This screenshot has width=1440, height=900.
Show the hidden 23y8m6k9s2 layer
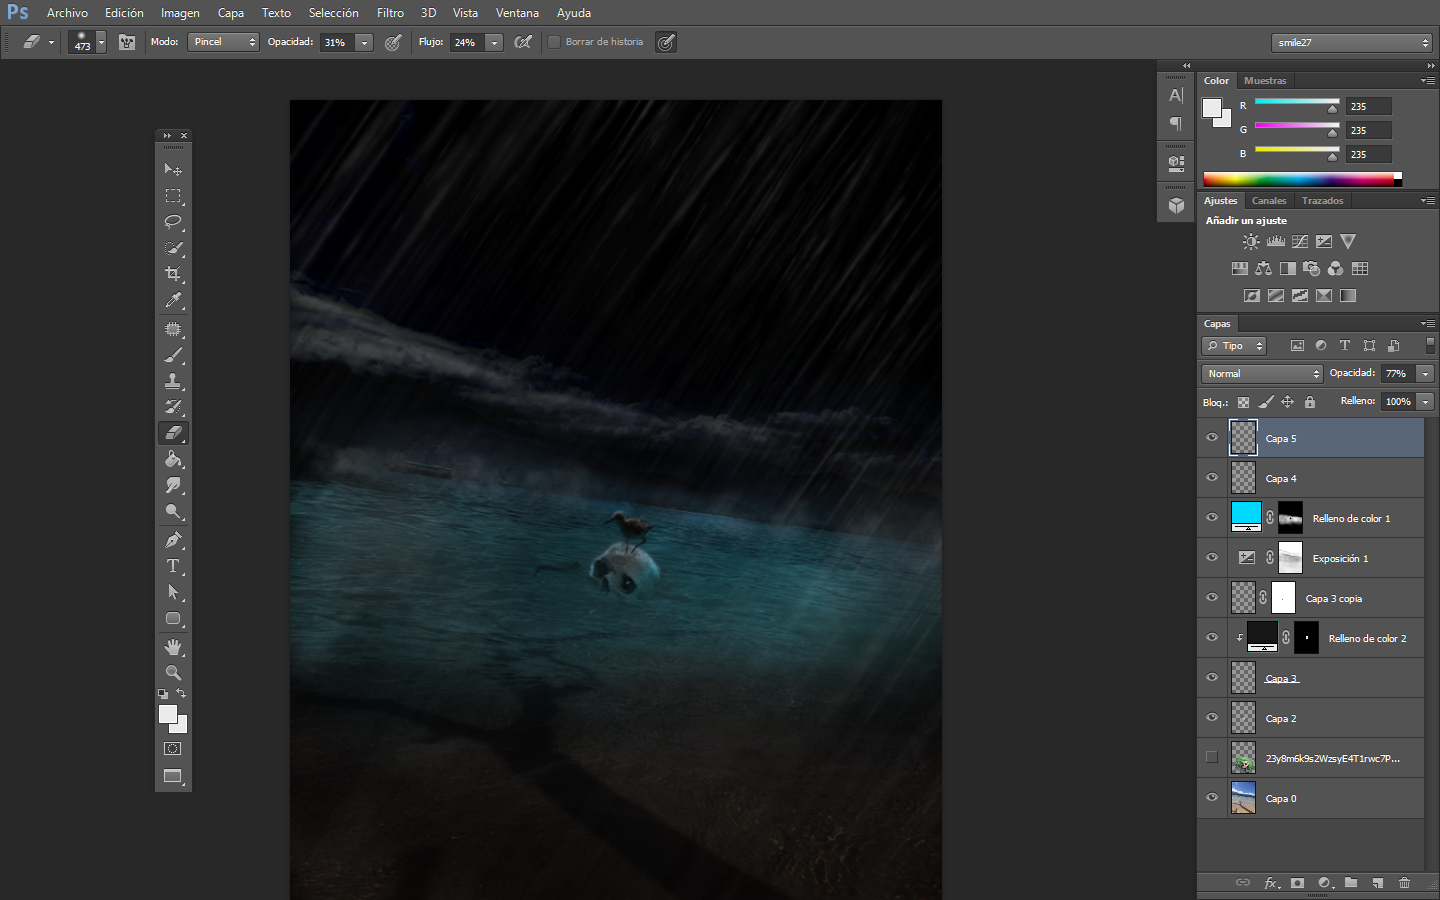coord(1212,758)
